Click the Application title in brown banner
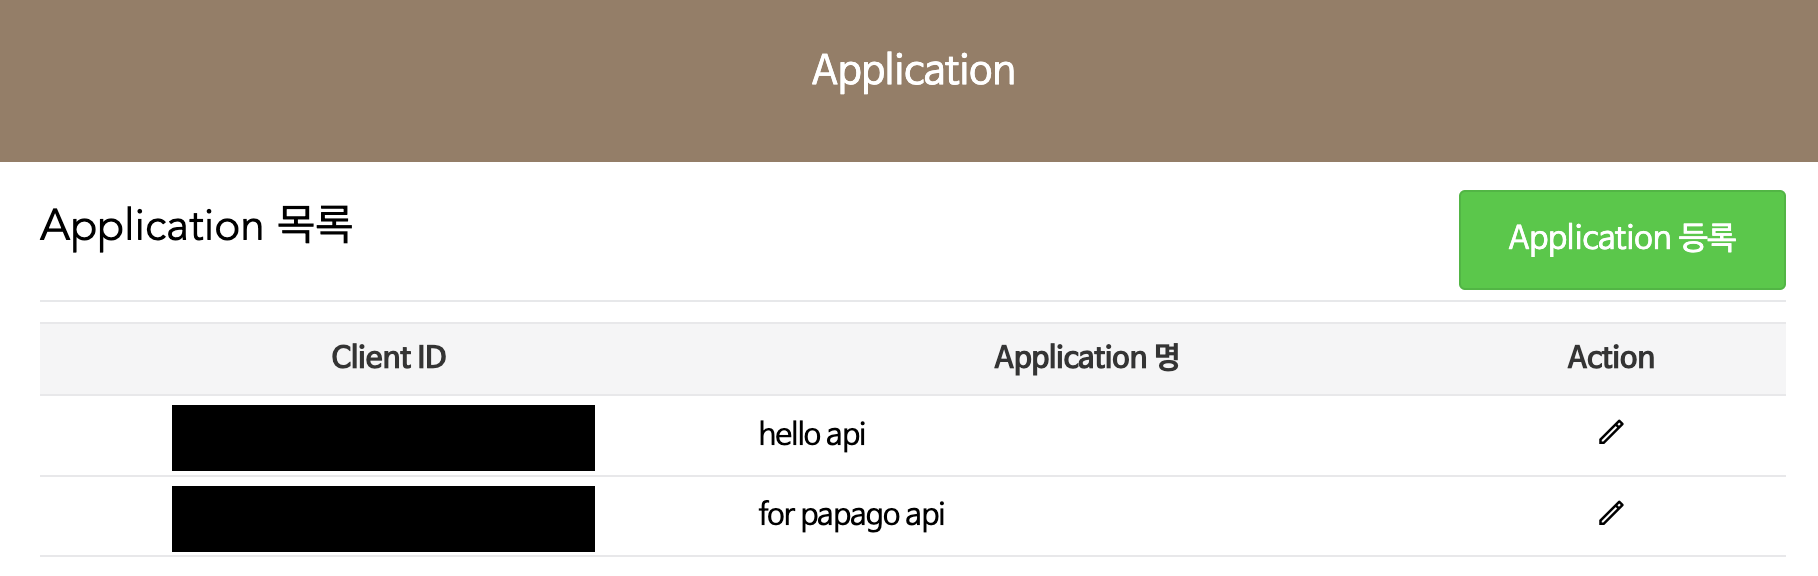 (x=913, y=71)
